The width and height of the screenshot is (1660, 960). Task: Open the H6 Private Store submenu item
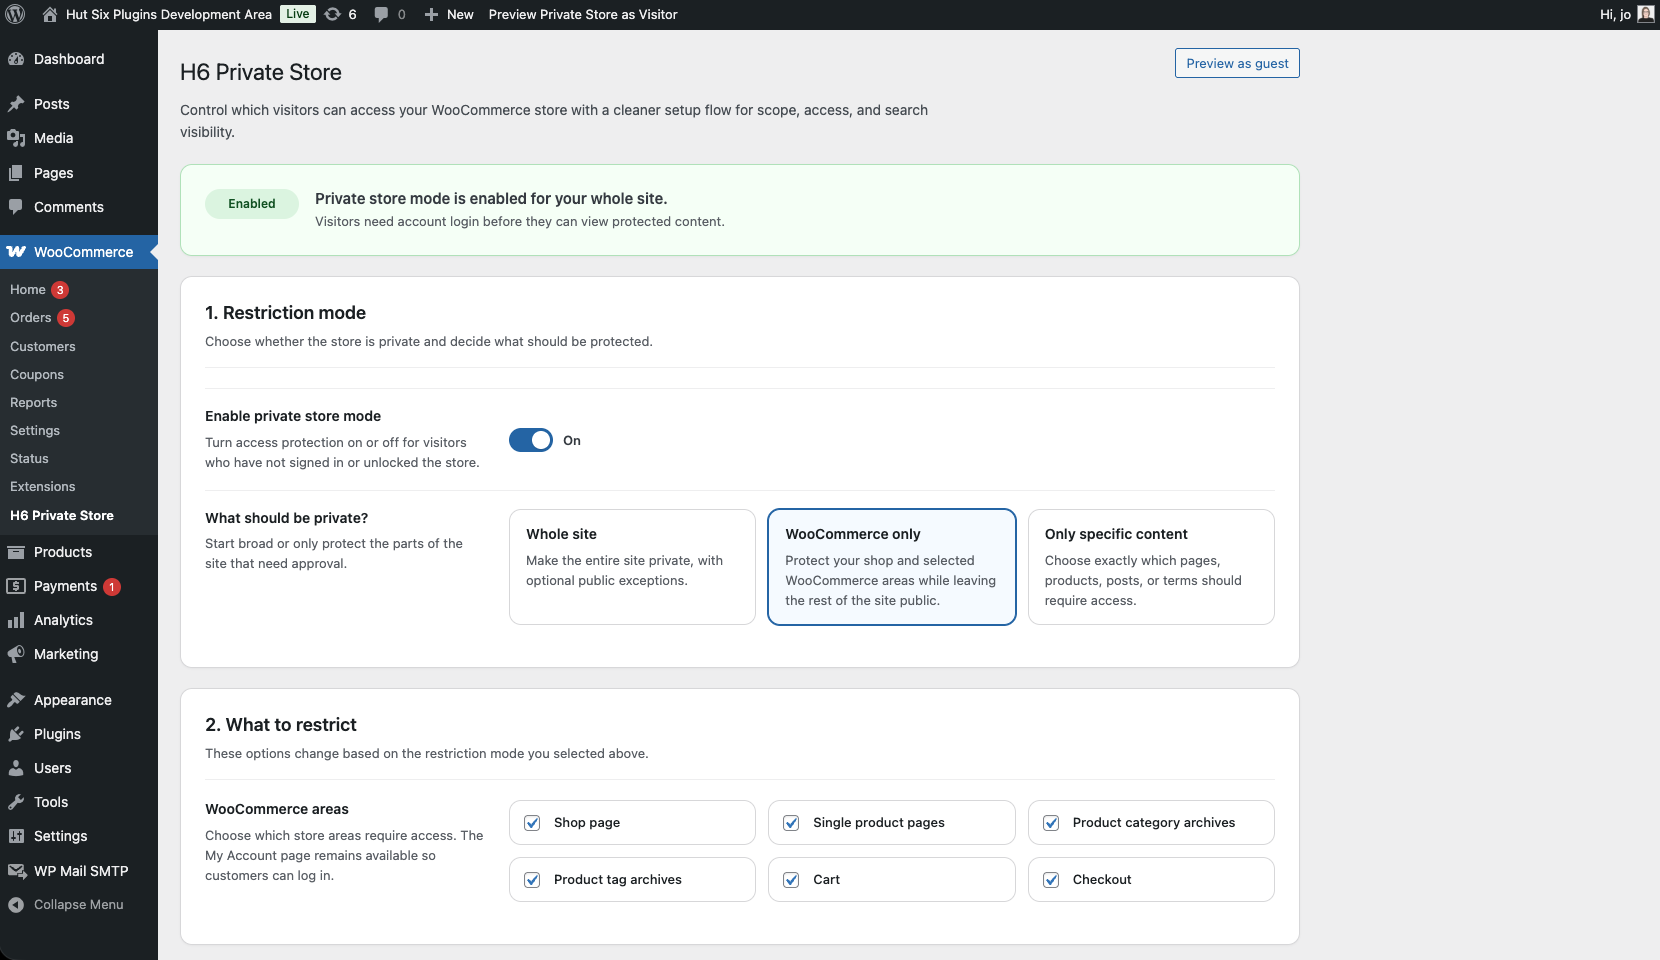[62, 516]
